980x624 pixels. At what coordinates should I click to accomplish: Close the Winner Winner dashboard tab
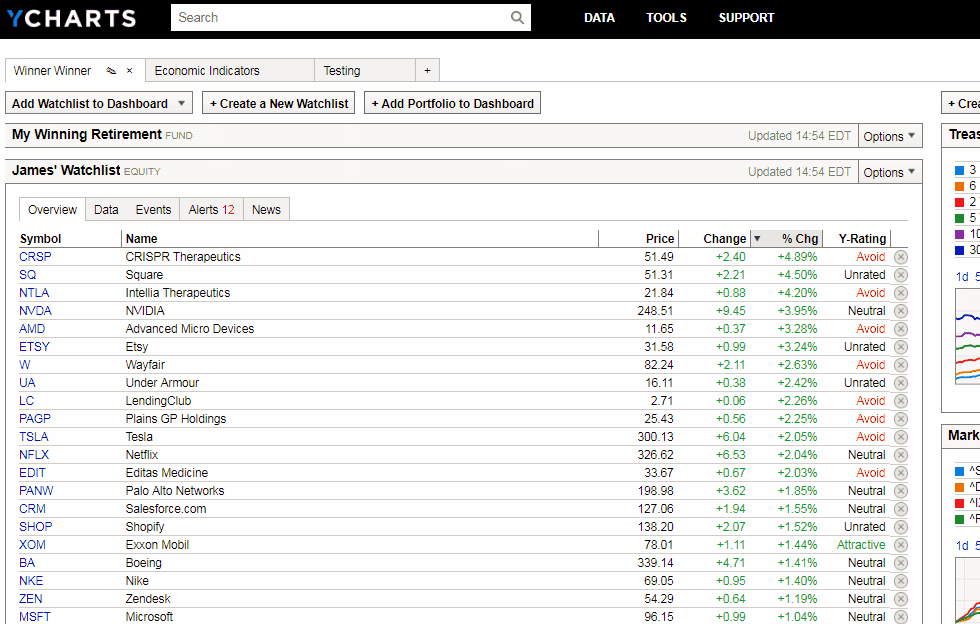point(129,71)
